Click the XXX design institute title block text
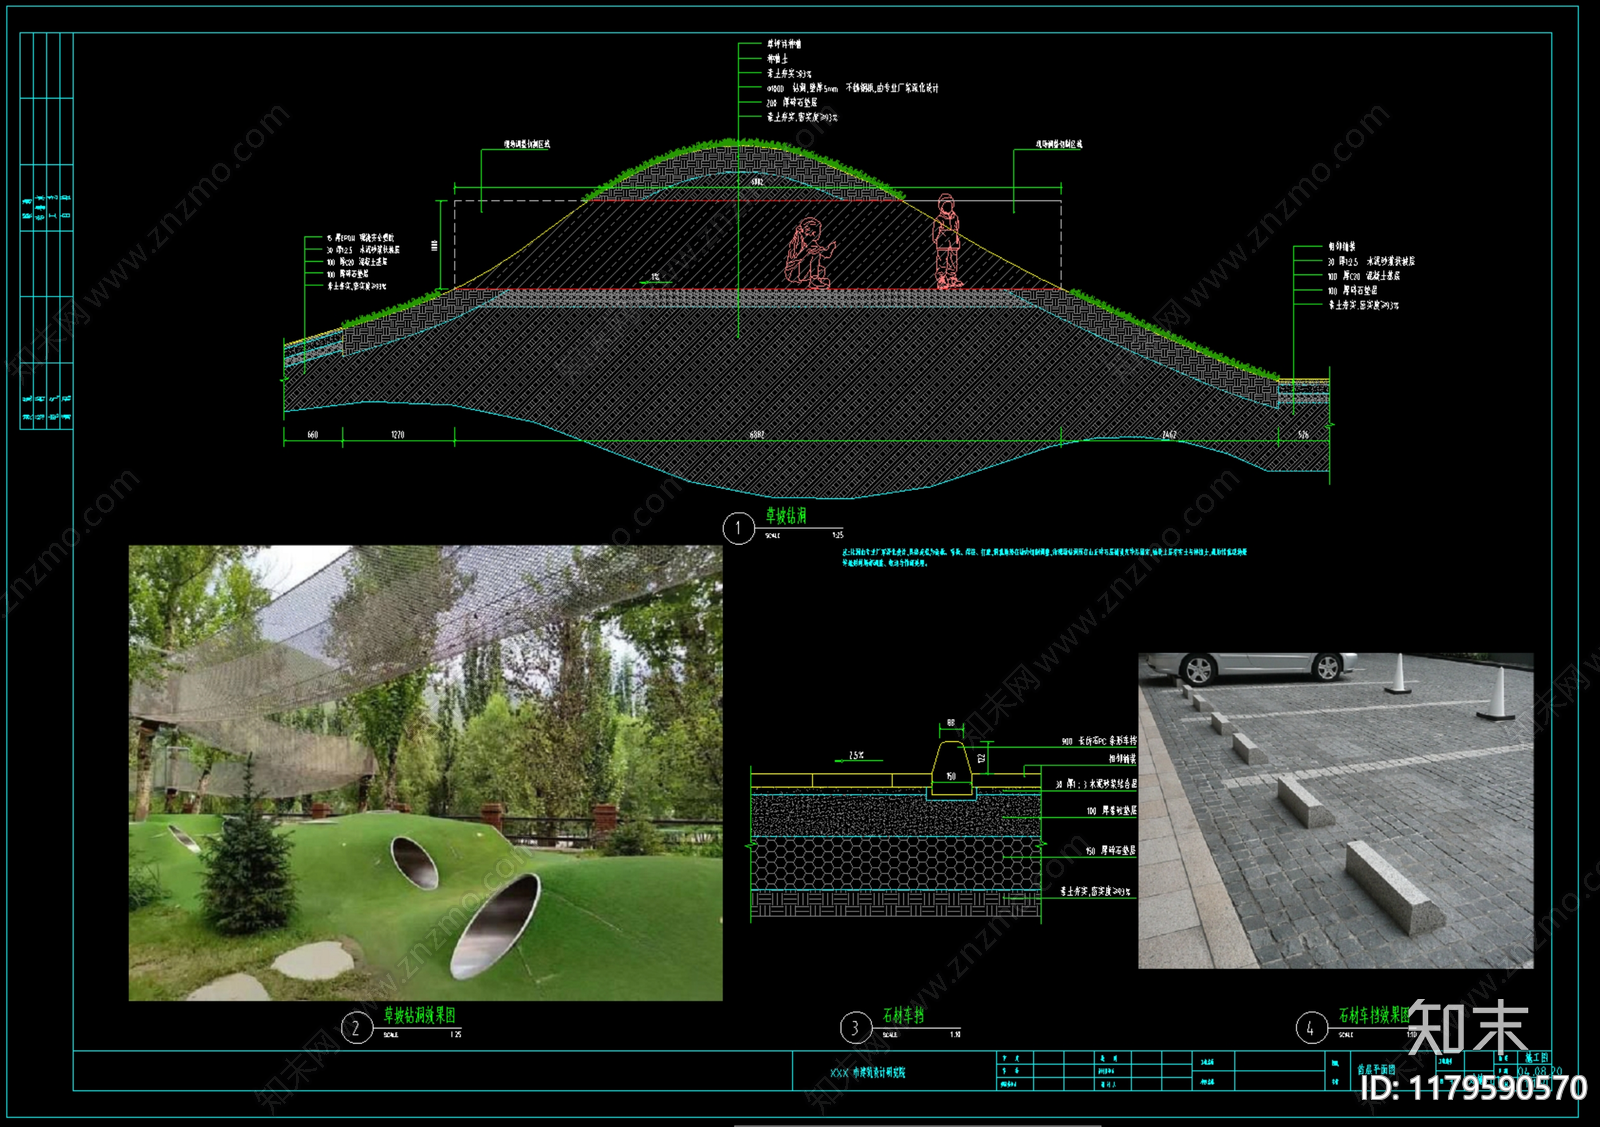1600x1127 pixels. coord(867,1073)
